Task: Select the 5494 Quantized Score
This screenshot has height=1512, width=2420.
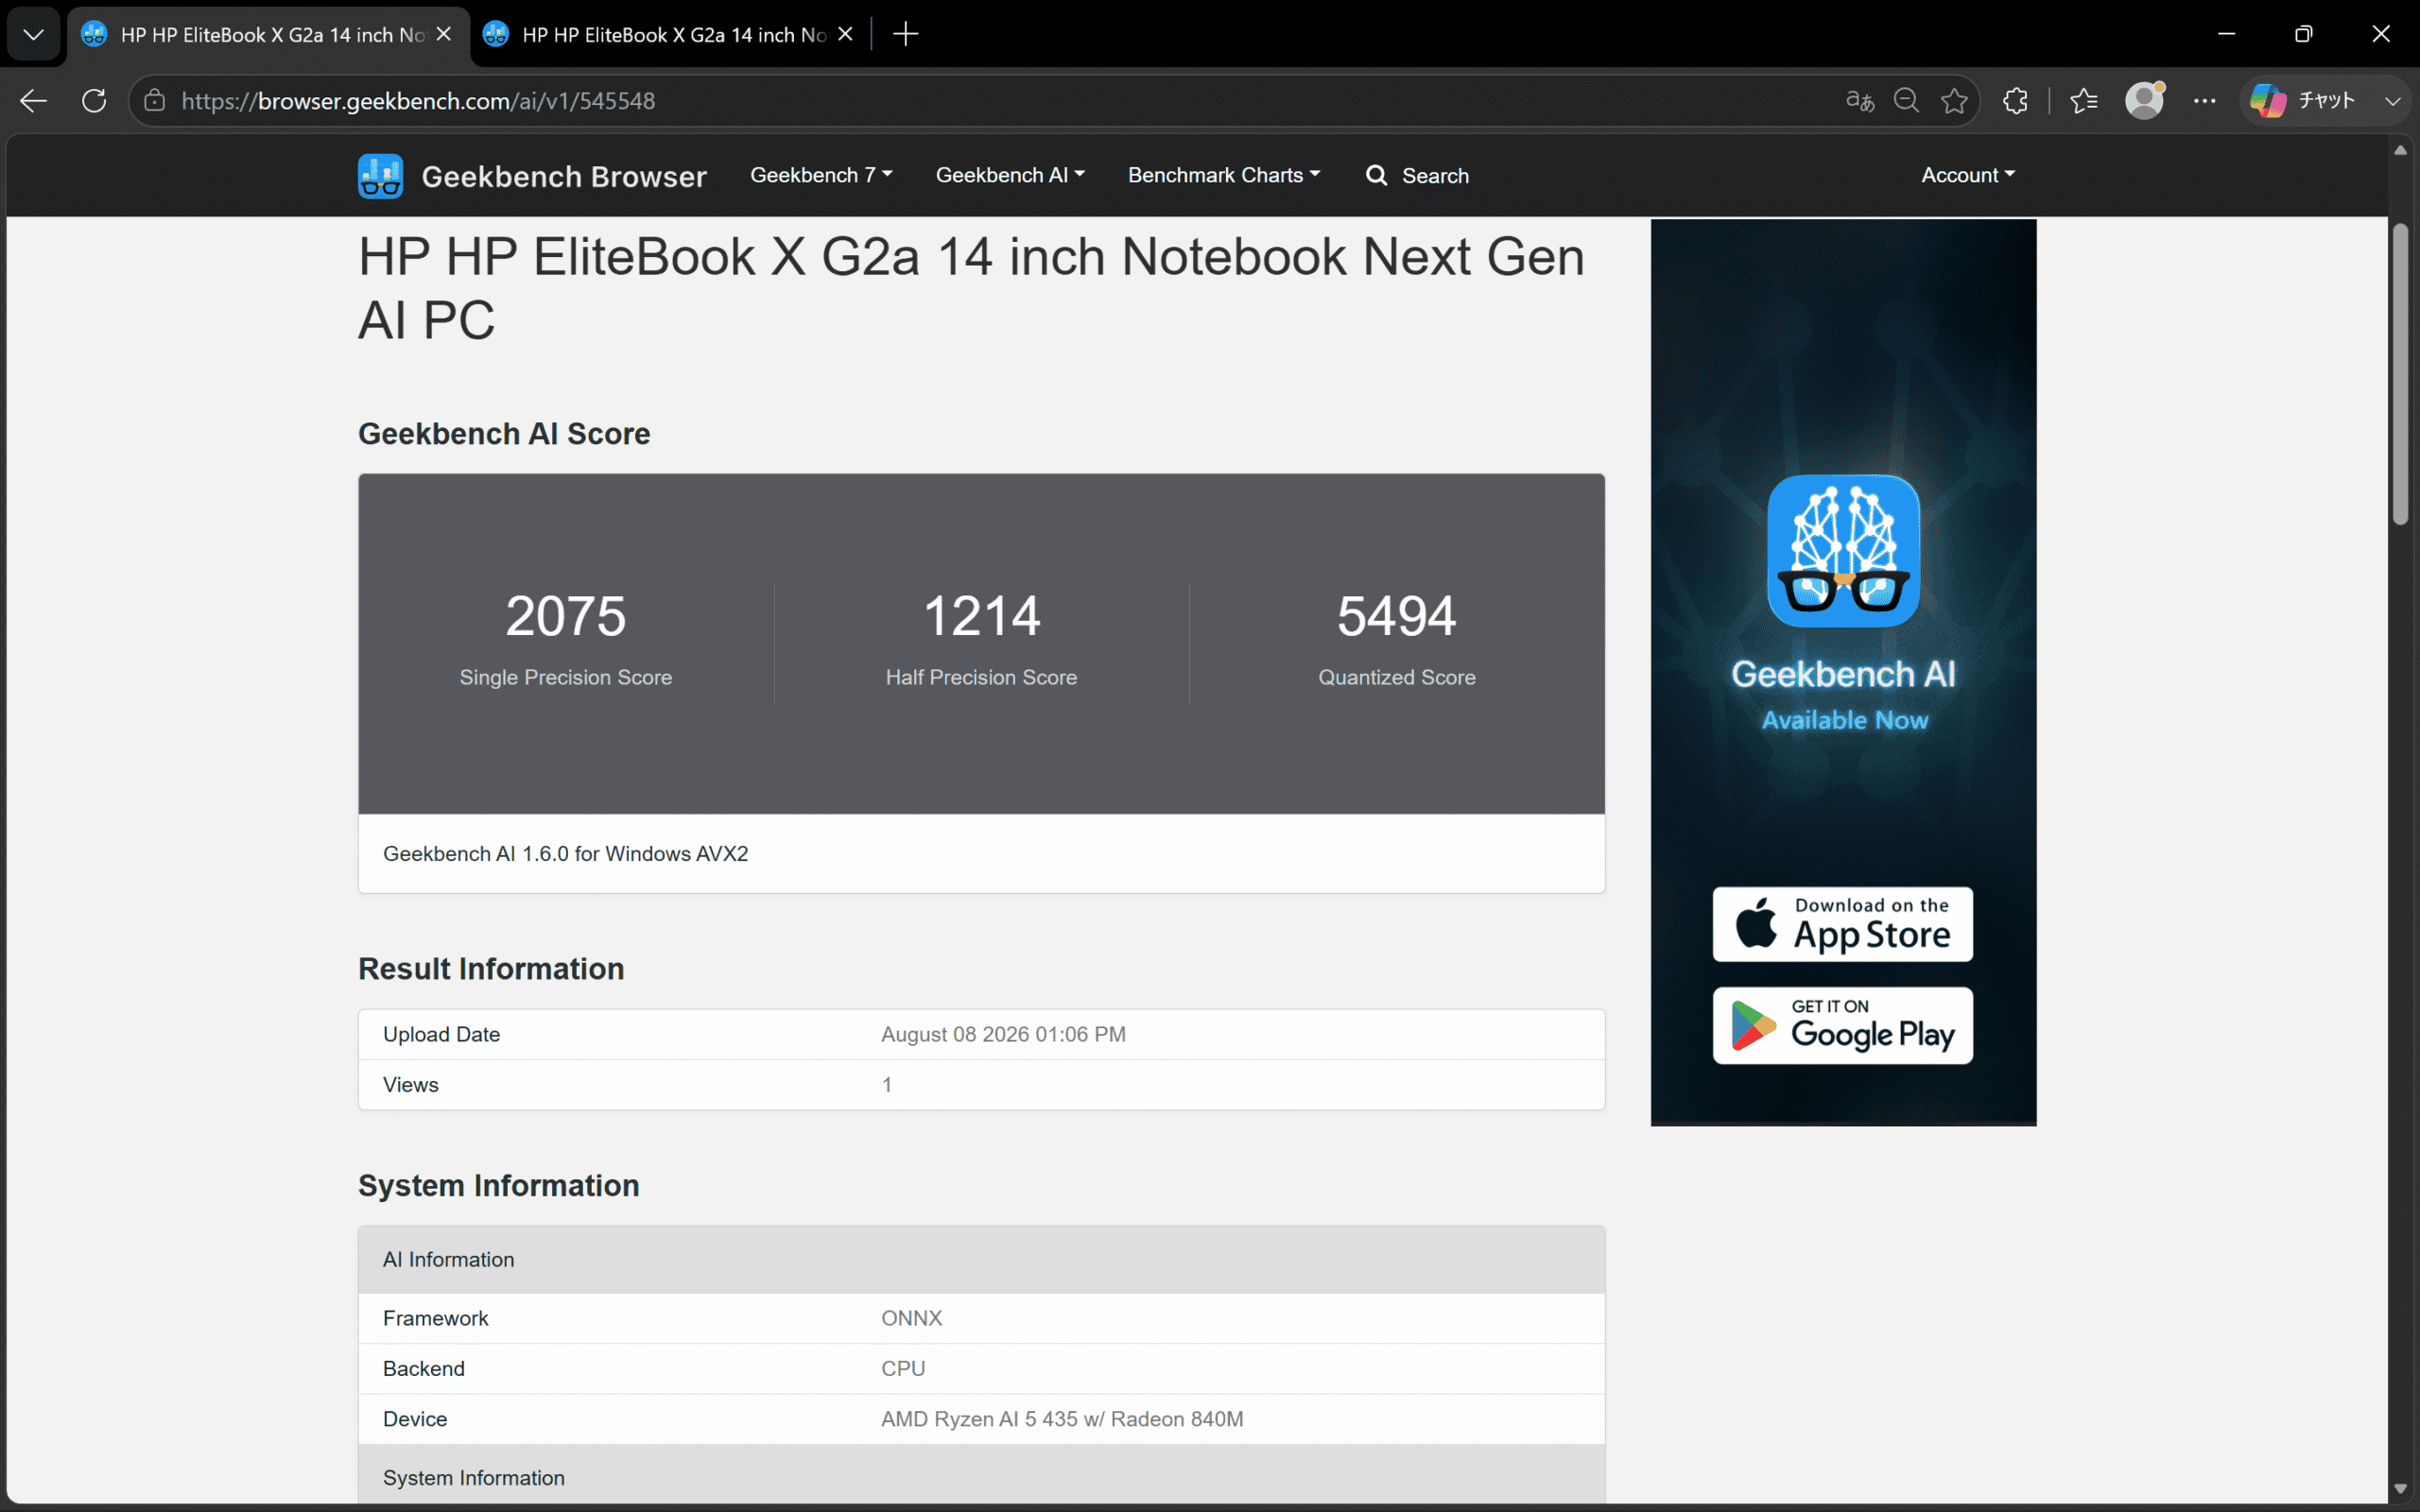Action: click(1396, 616)
